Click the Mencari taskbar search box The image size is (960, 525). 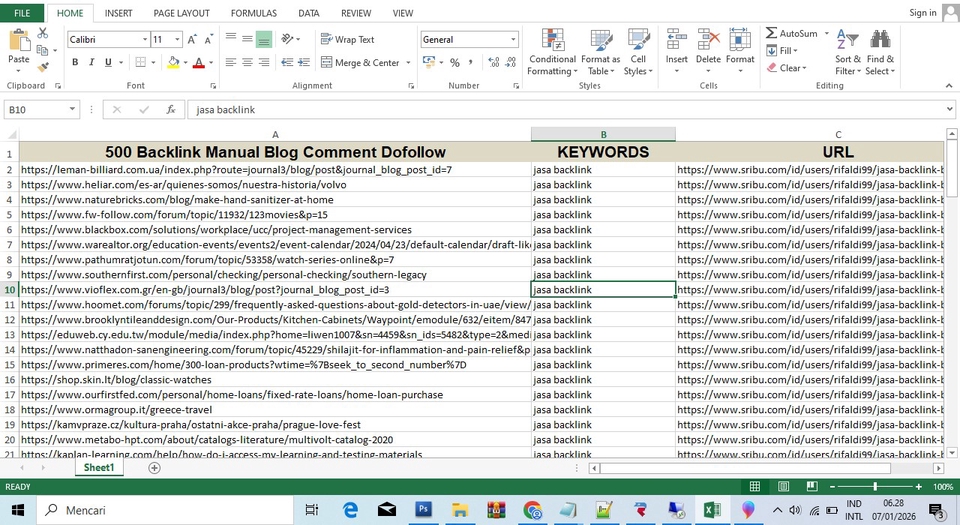point(167,510)
